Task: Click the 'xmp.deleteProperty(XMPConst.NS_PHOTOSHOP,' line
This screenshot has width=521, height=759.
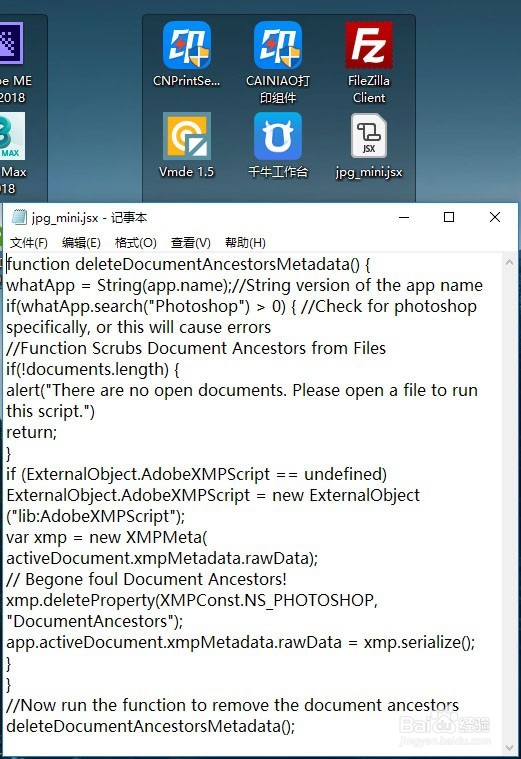Action: [192, 600]
